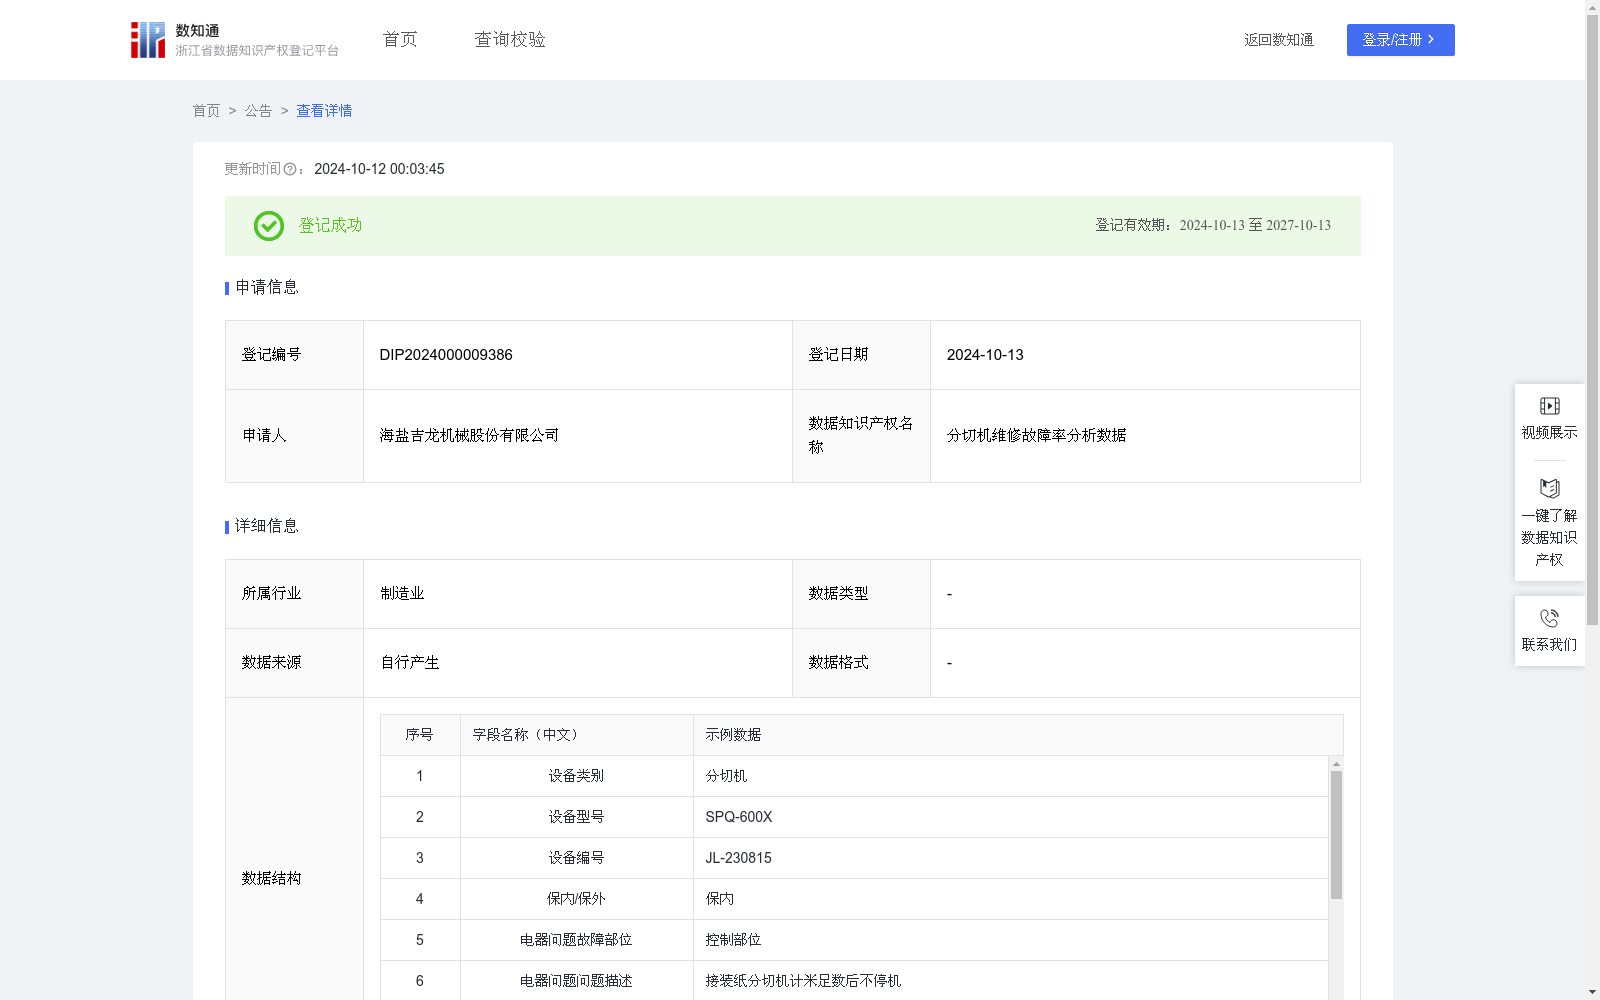The height and width of the screenshot is (1000, 1600).
Task: Click the 数据结构 row label
Action: pyautogui.click(x=271, y=878)
